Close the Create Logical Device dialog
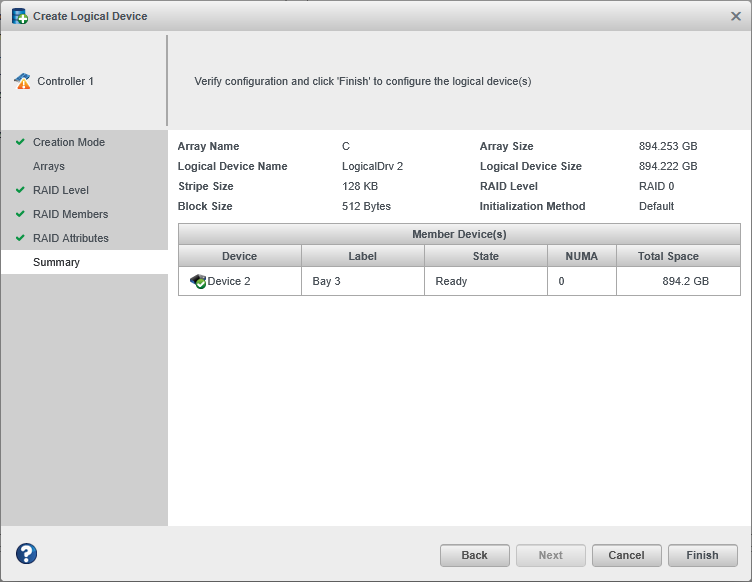 (736, 16)
